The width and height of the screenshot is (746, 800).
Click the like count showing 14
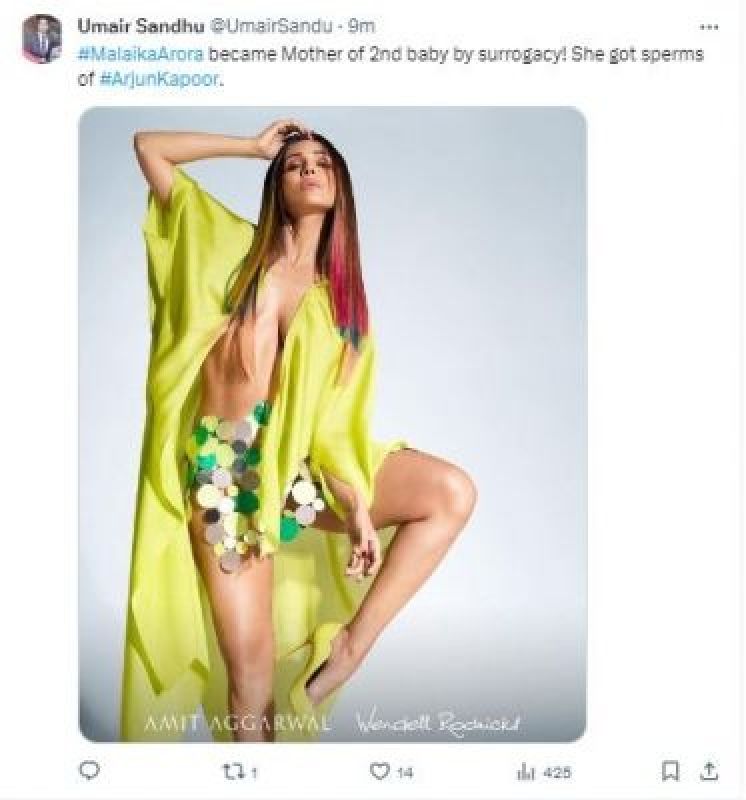pos(404,772)
